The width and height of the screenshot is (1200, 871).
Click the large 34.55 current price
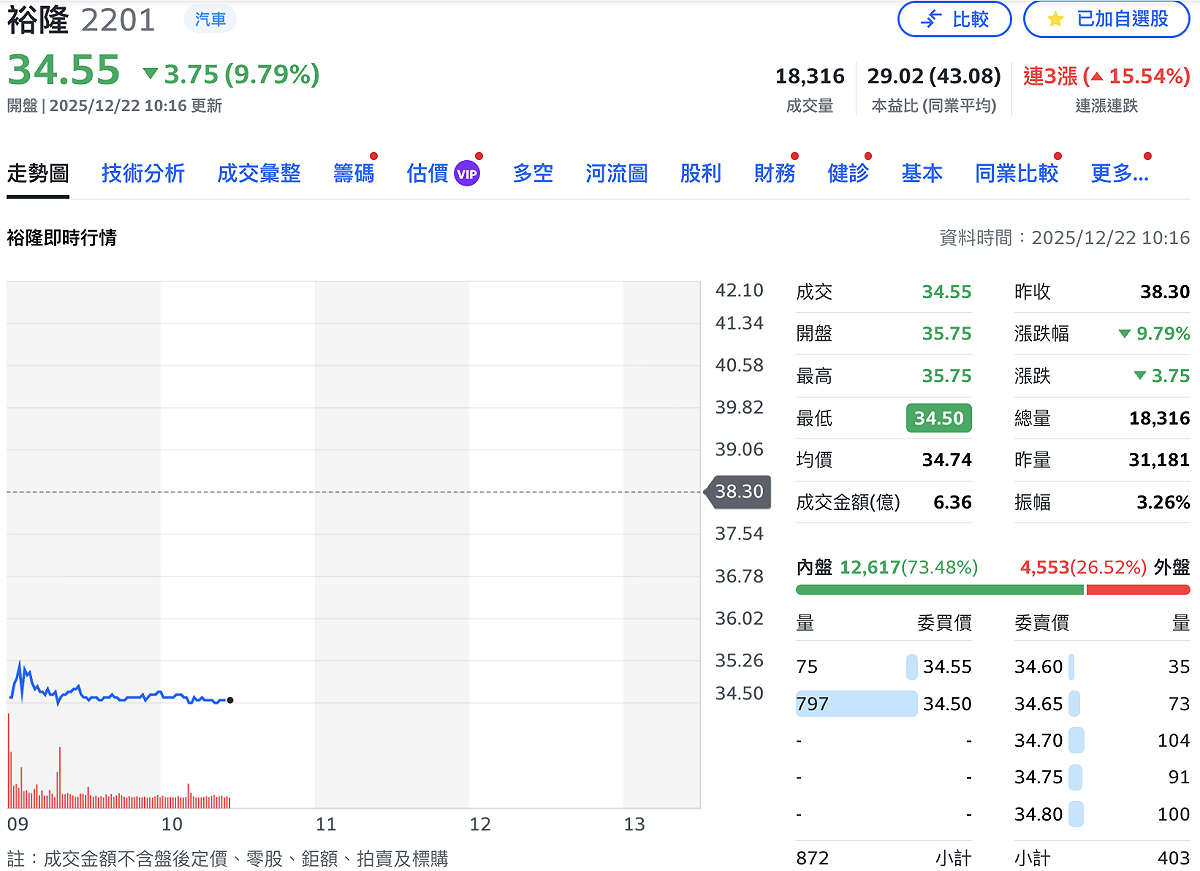64,71
